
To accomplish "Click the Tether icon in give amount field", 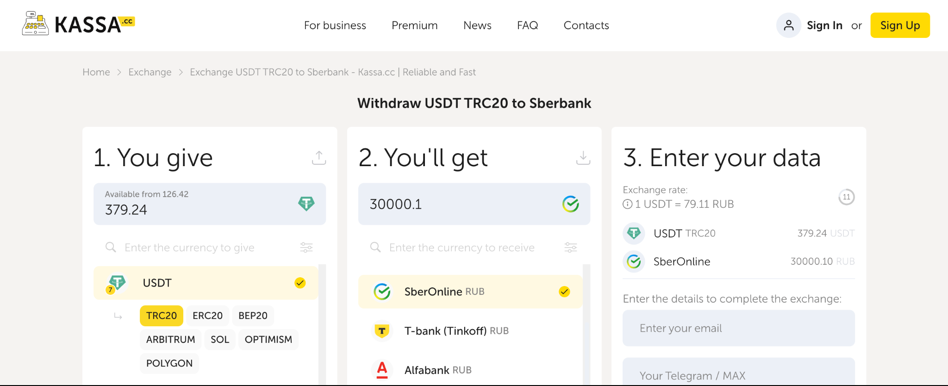I will coord(307,204).
